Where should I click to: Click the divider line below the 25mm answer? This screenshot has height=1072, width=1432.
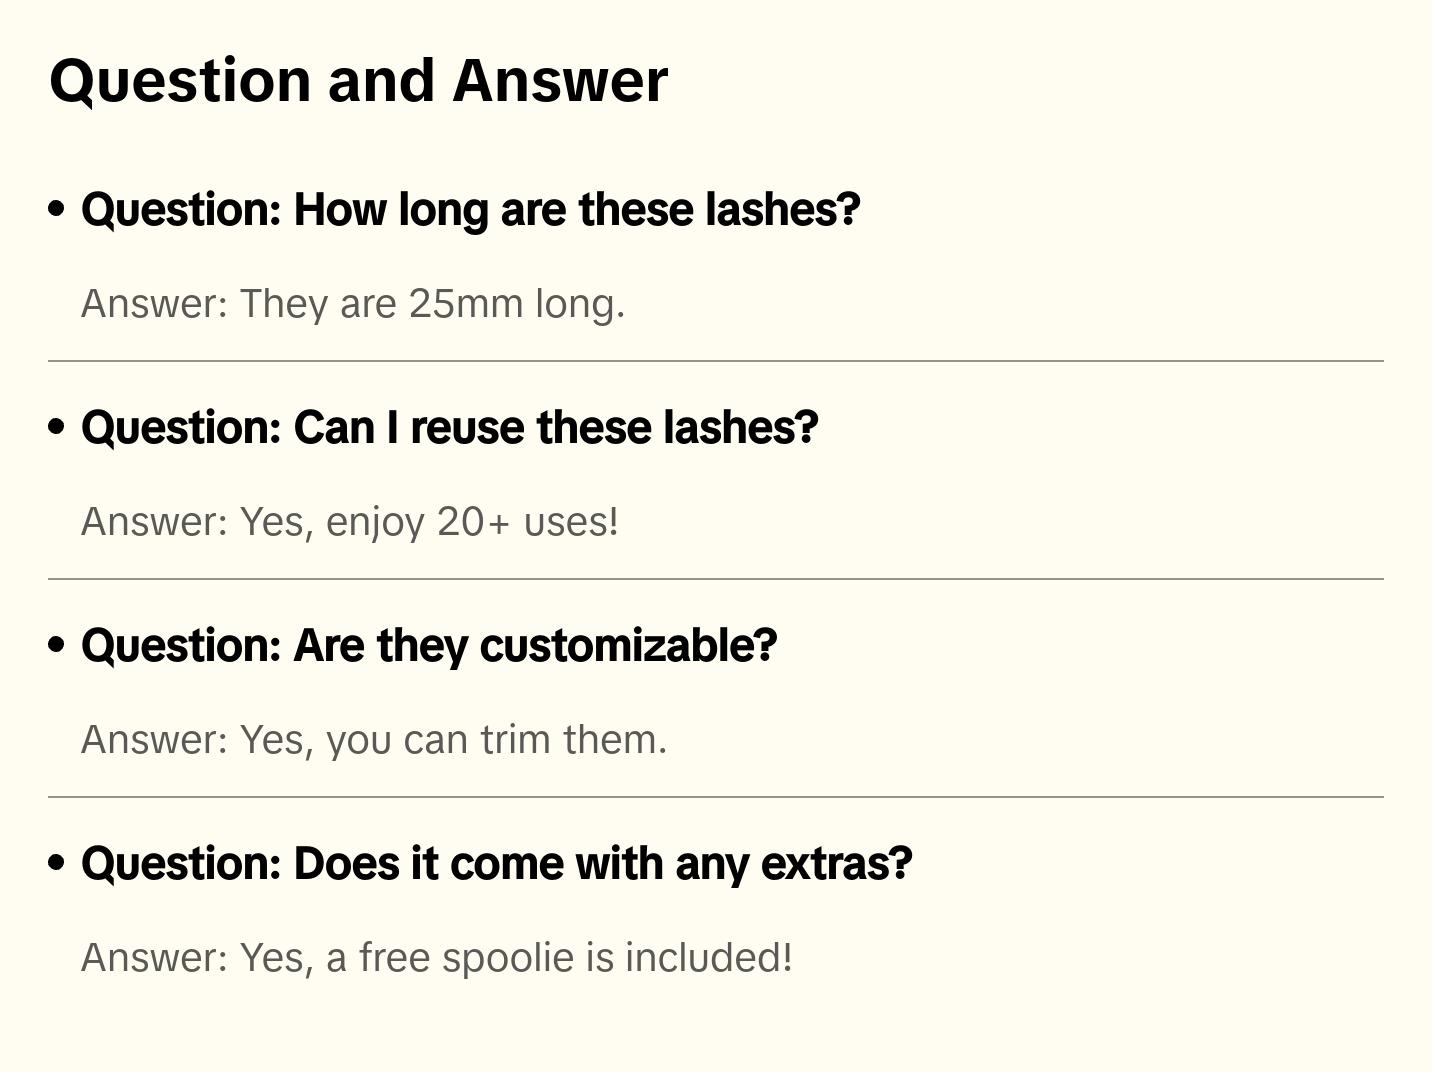tap(716, 361)
